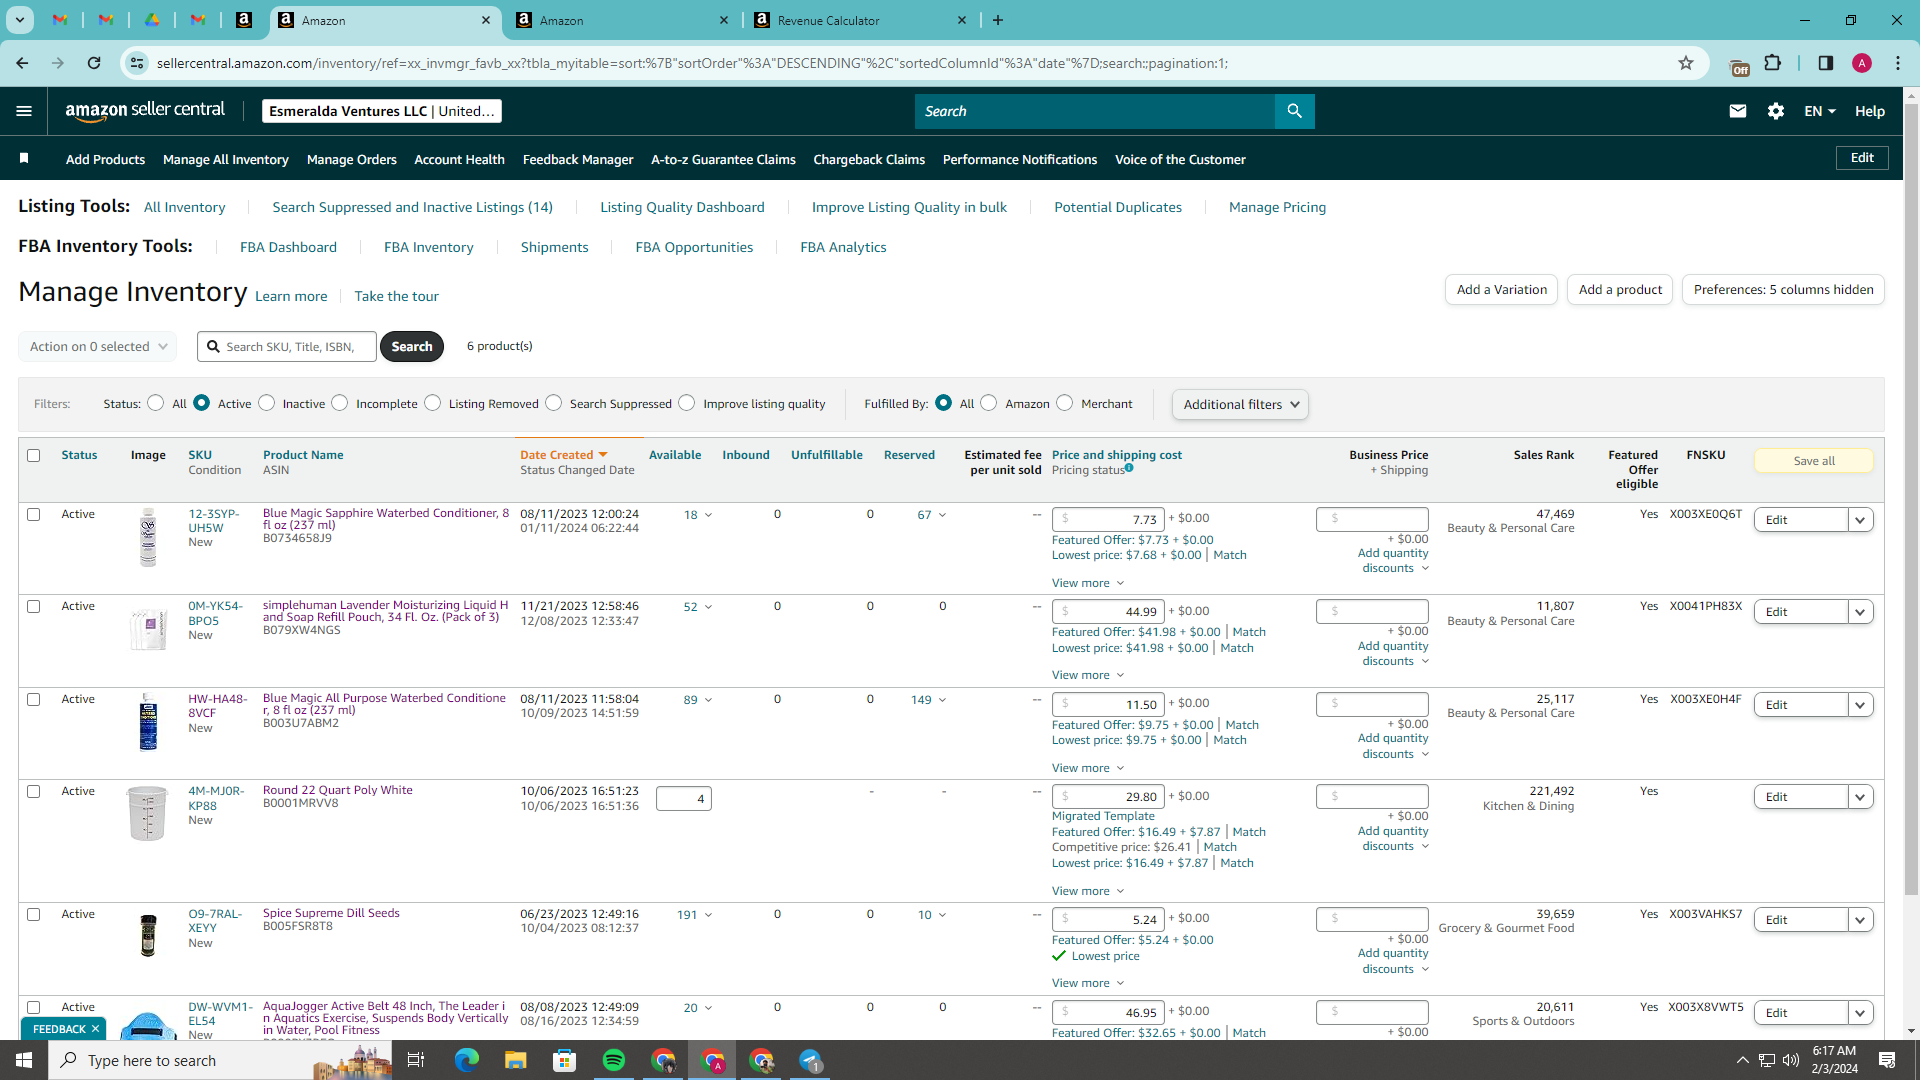Select the Listing Removed status filter
This screenshot has width=1920, height=1080.
click(x=432, y=403)
